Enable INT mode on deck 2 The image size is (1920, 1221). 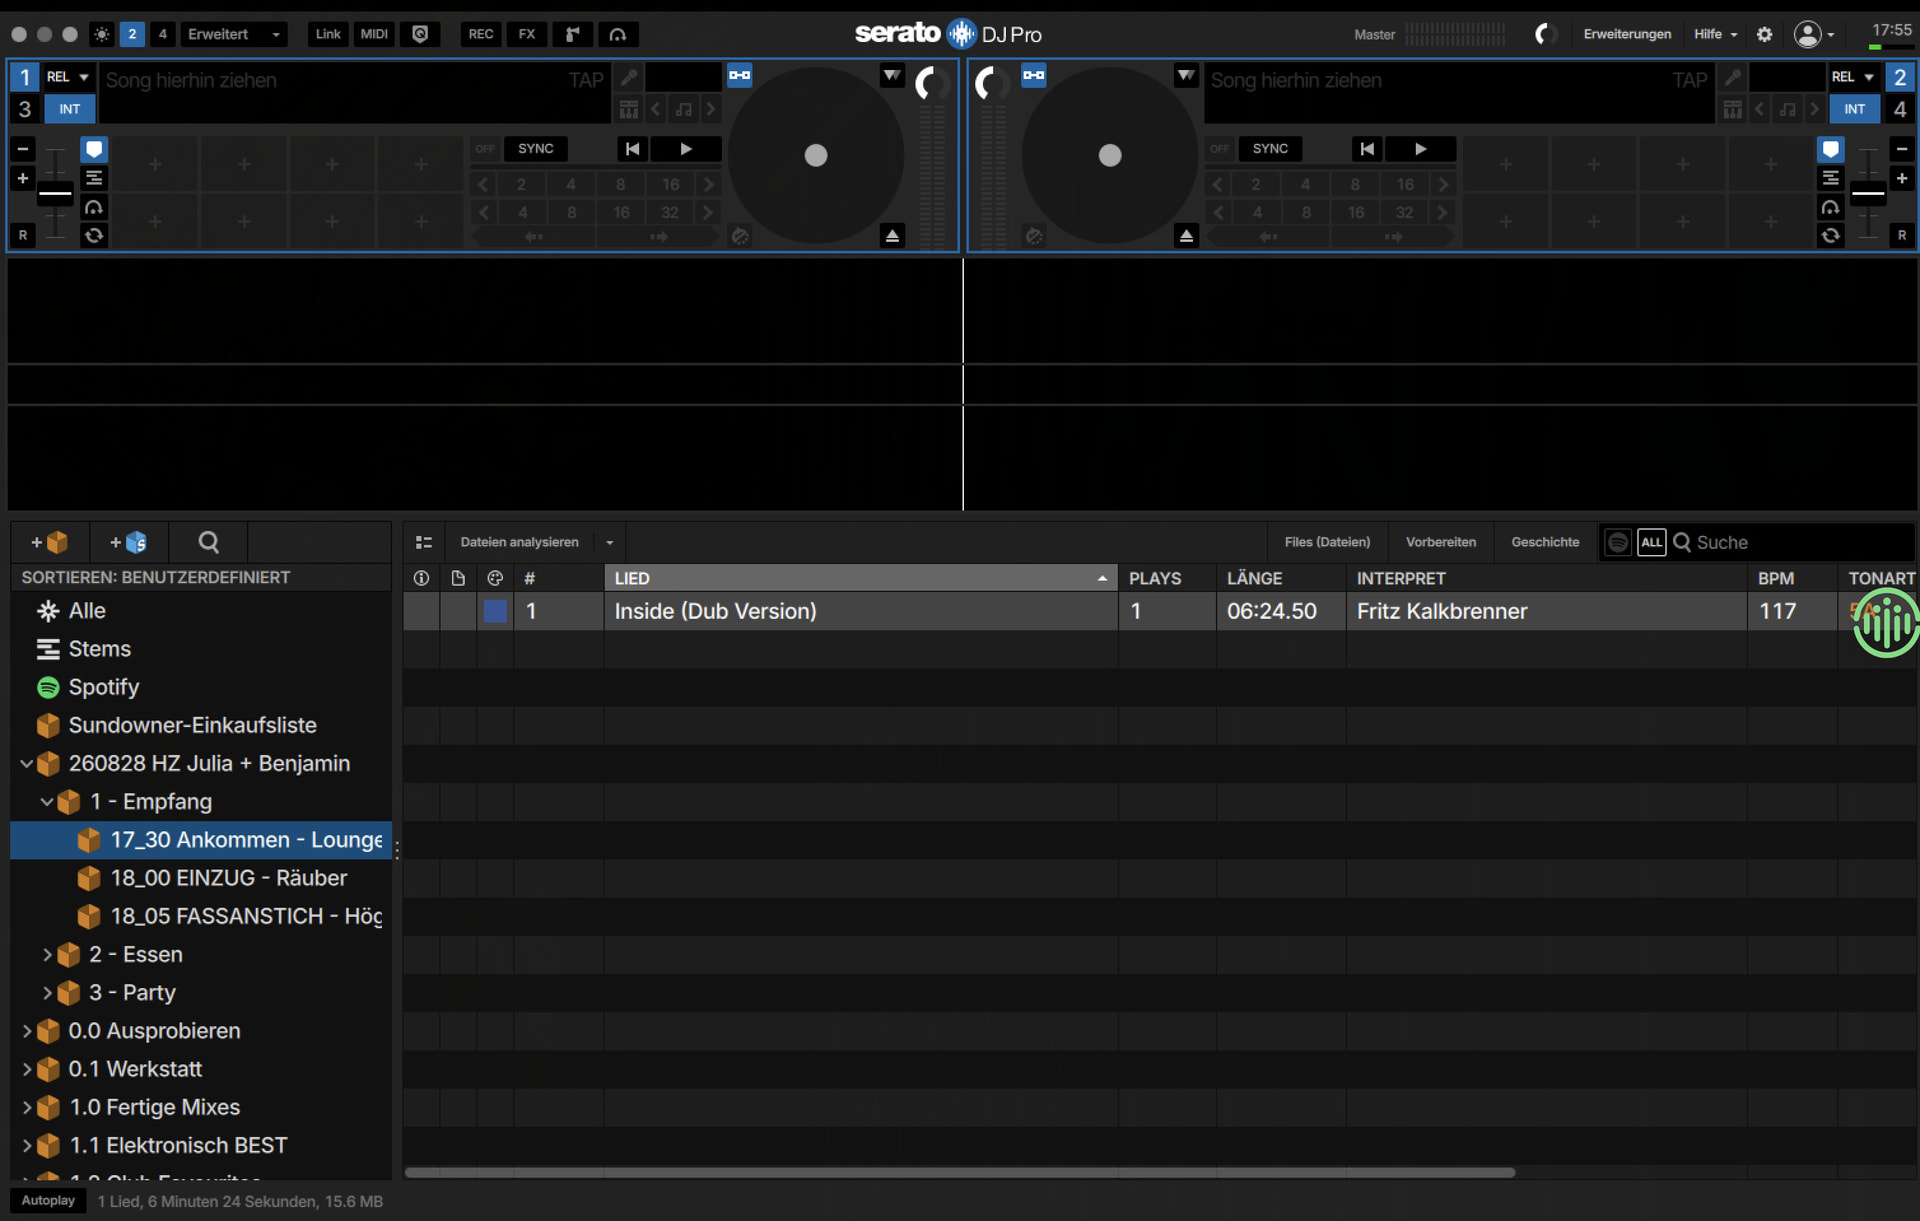click(1854, 109)
